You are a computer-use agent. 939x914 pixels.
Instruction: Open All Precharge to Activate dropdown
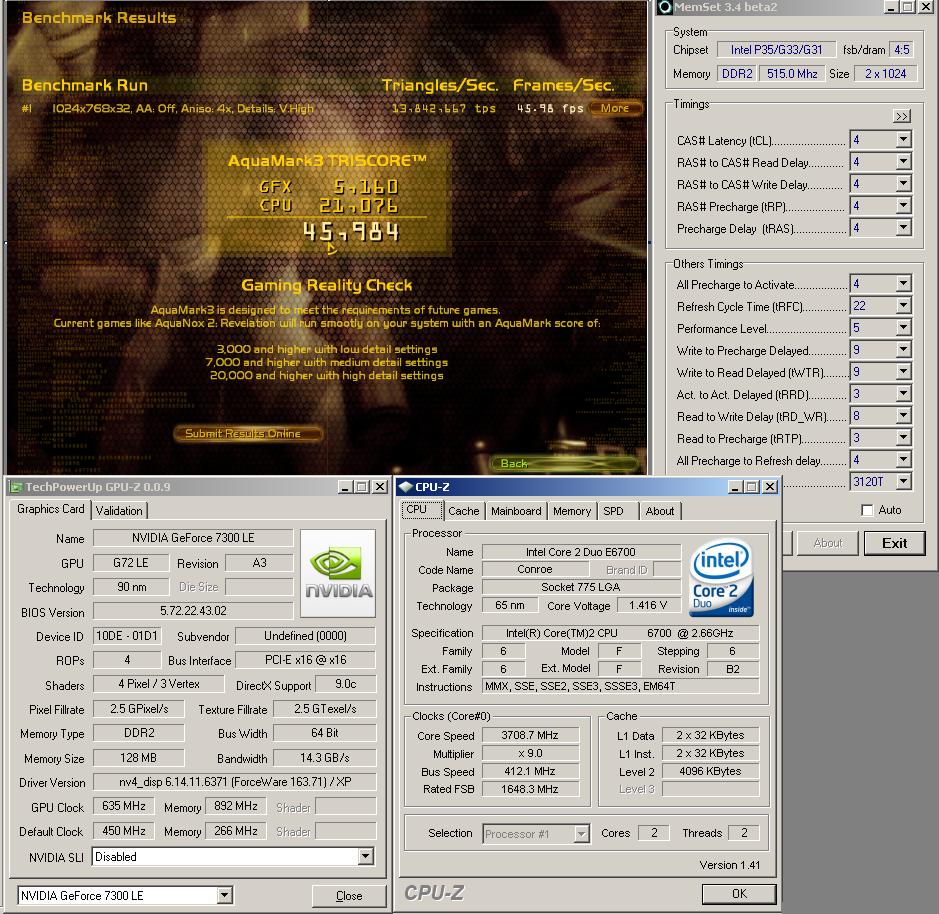pos(904,284)
